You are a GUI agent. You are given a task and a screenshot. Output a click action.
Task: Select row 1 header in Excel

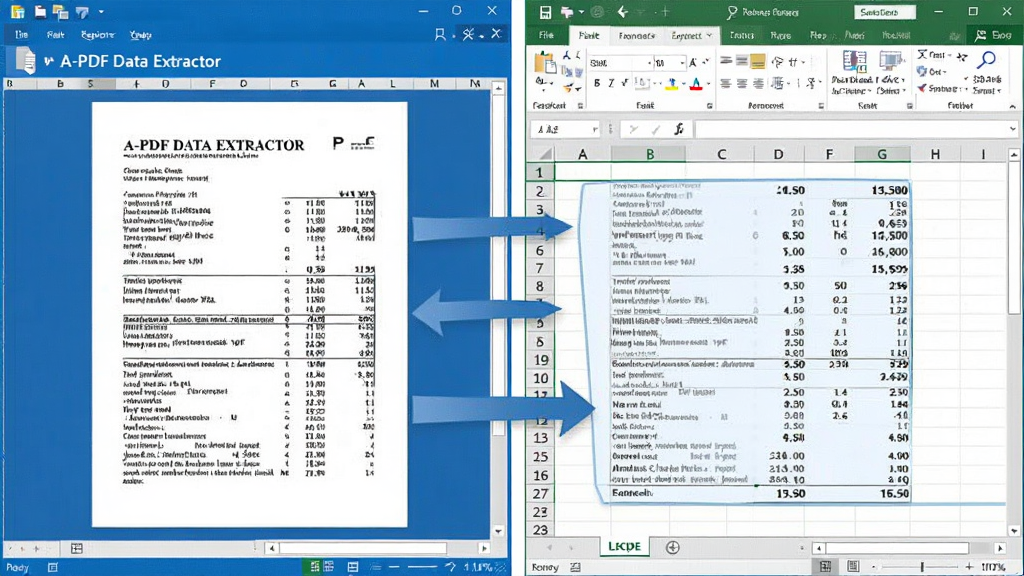(x=539, y=172)
